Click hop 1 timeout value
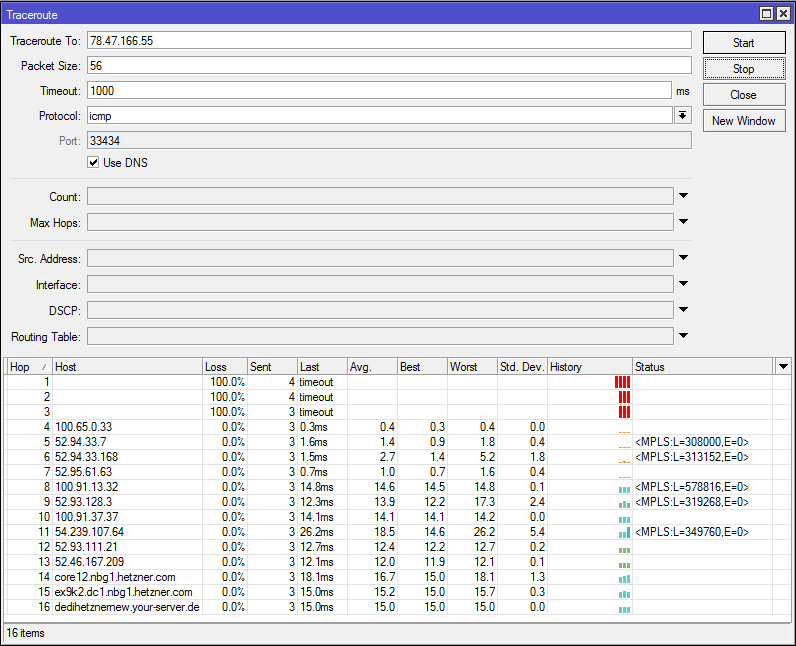Viewport: 796px width, 646px height. click(316, 382)
